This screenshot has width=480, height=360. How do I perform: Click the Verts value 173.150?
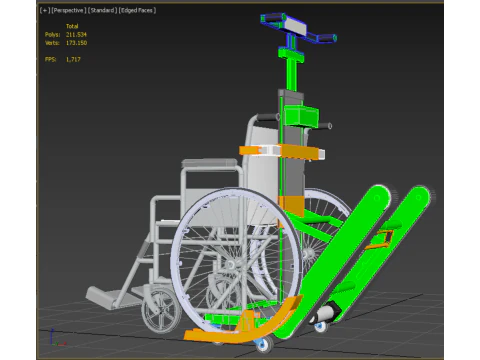[x=76, y=43]
